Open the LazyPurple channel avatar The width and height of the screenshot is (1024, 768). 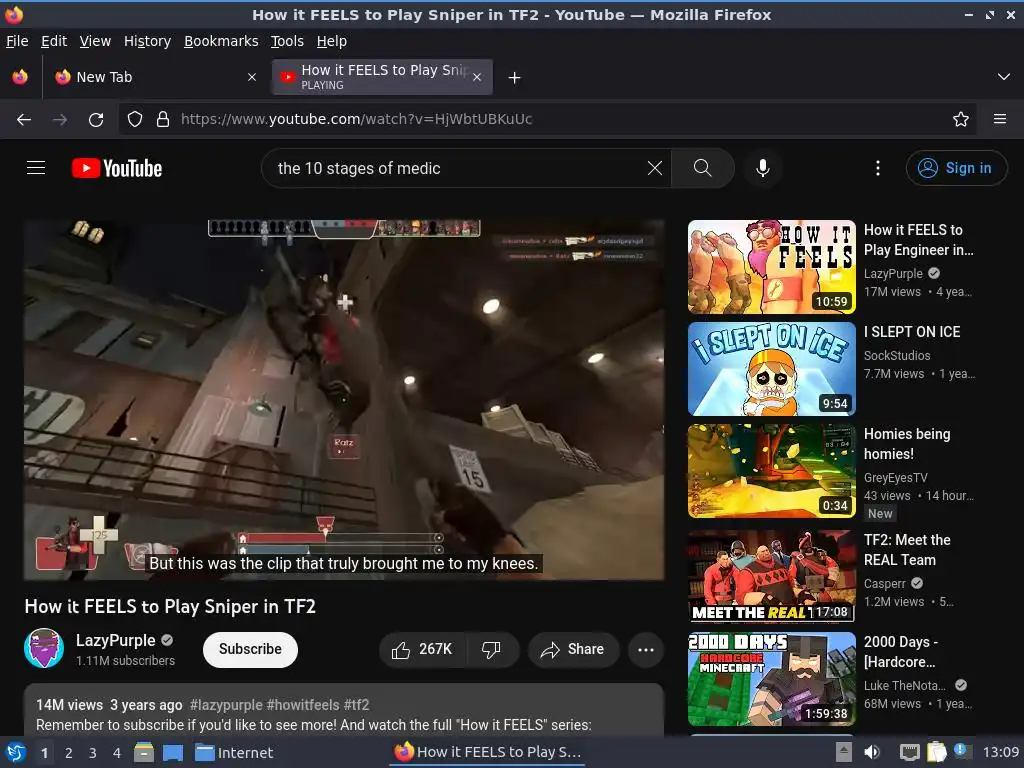tap(44, 648)
